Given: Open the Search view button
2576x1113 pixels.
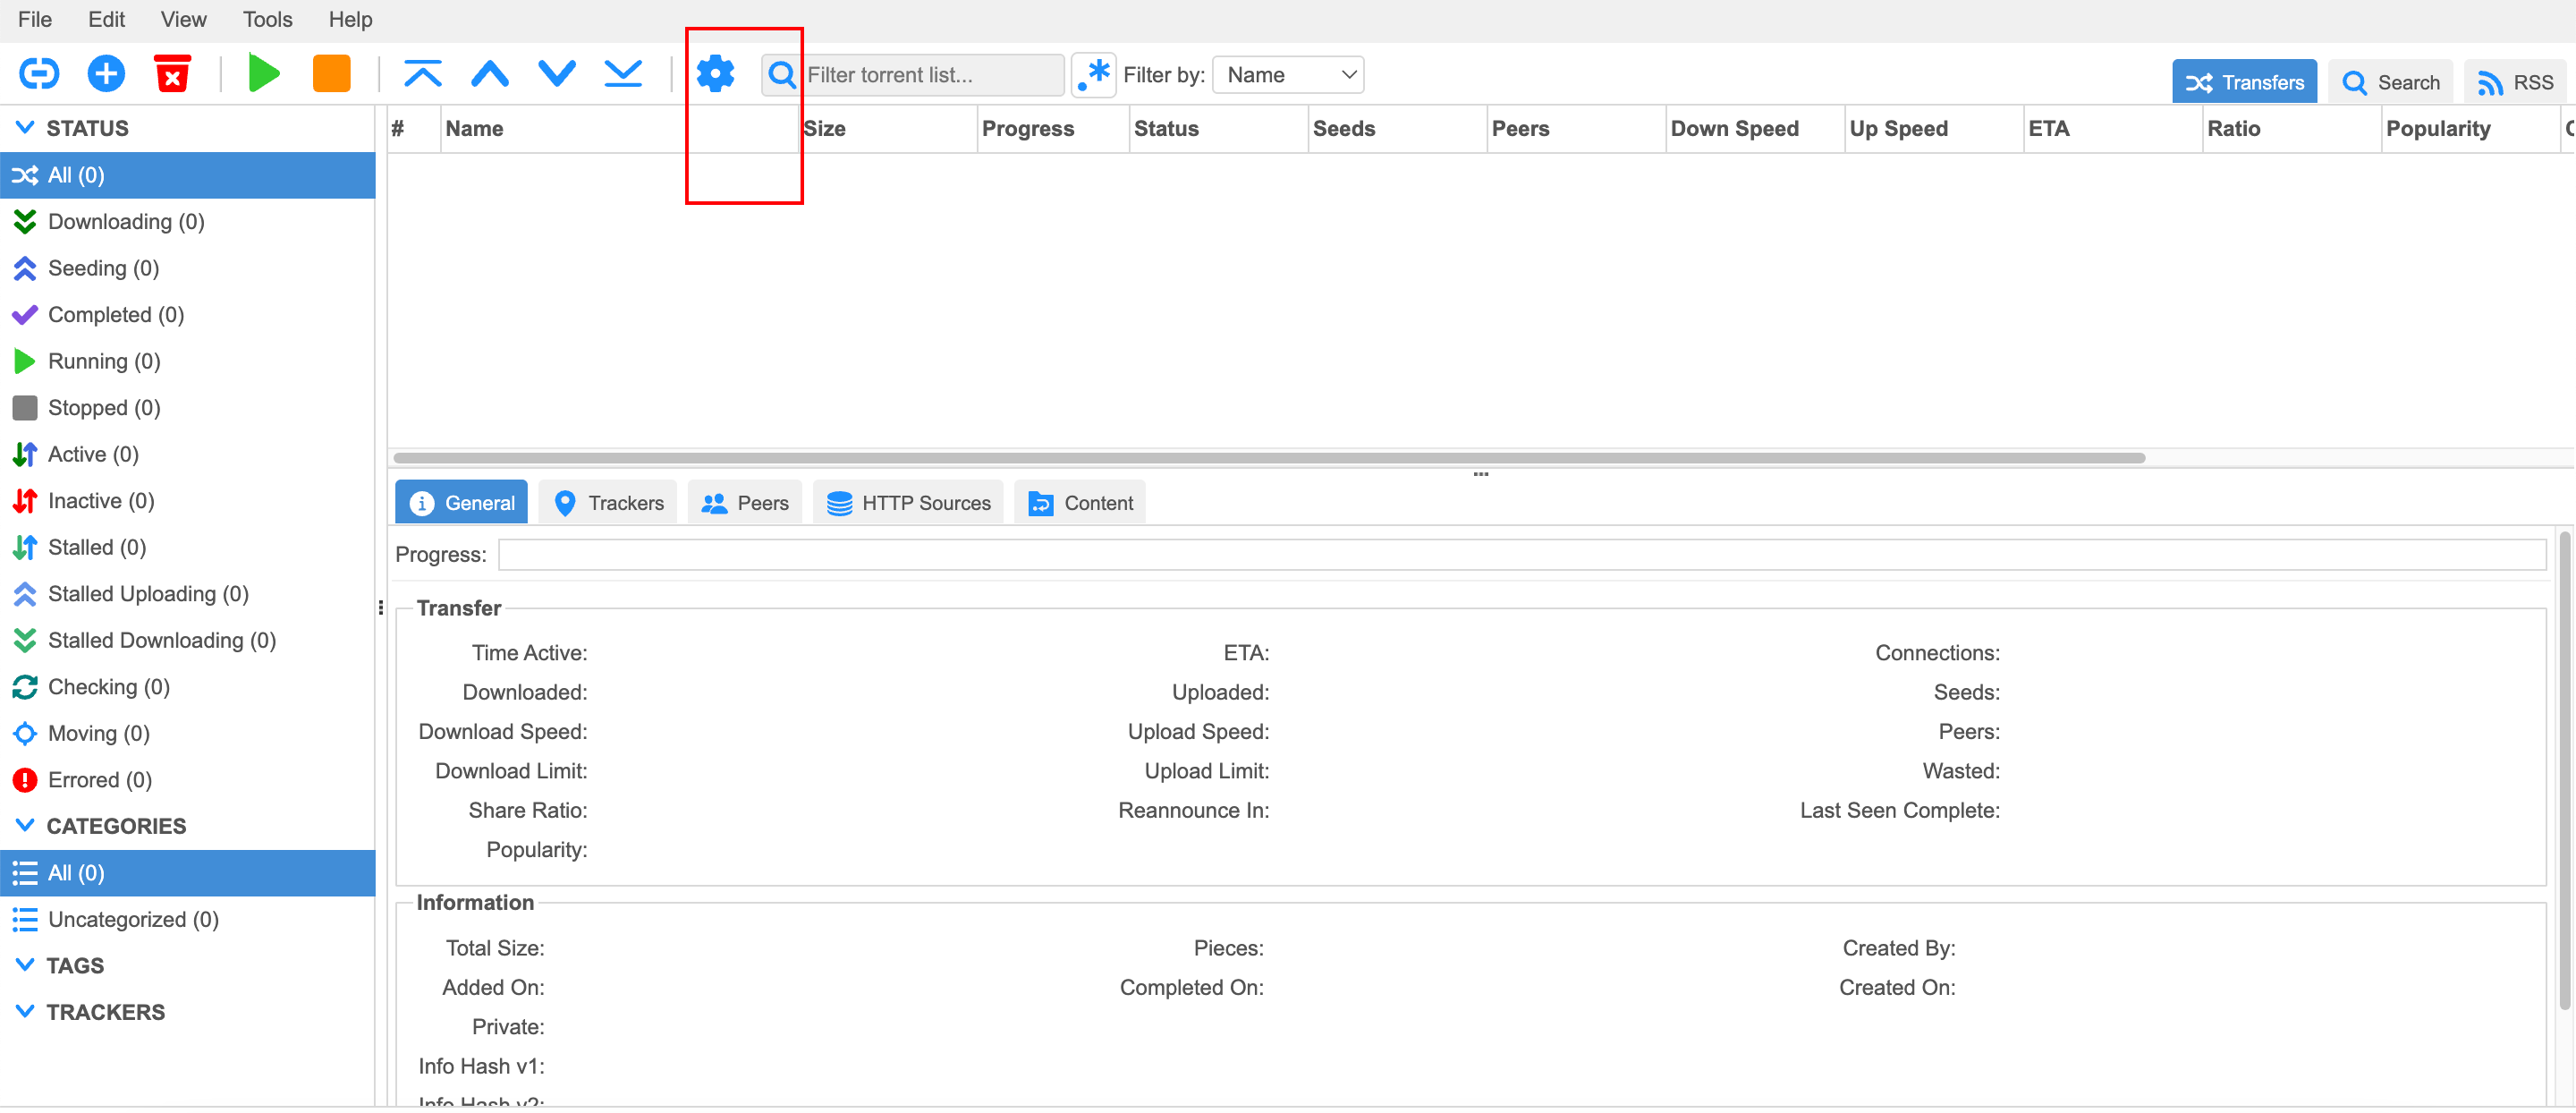Looking at the screenshot, I should click(2390, 82).
